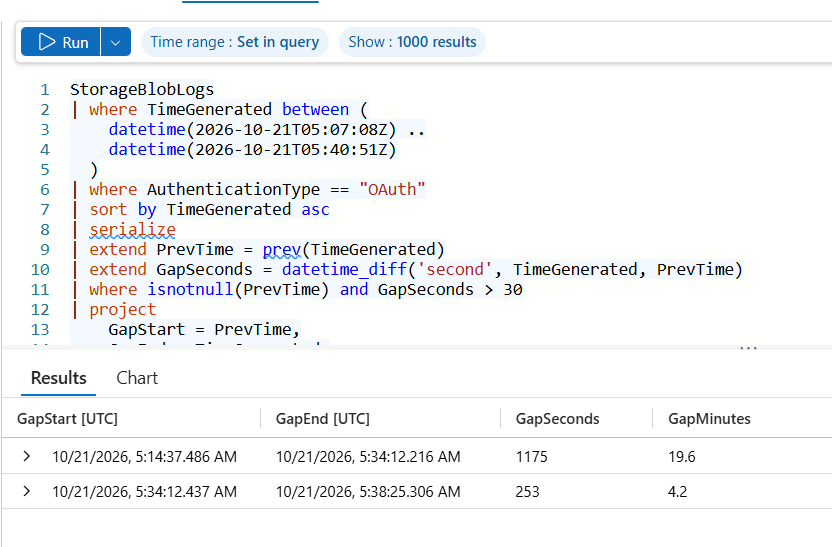Select the GapSeconds value 253
This screenshot has width=832, height=547.
(x=527, y=491)
